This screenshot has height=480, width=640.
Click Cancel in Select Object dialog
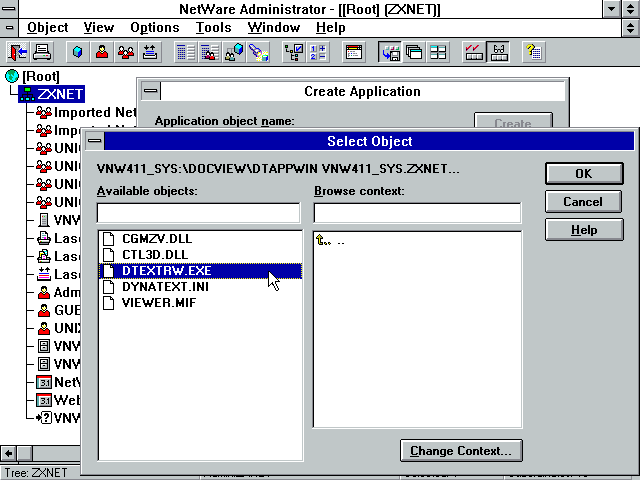coord(583,202)
